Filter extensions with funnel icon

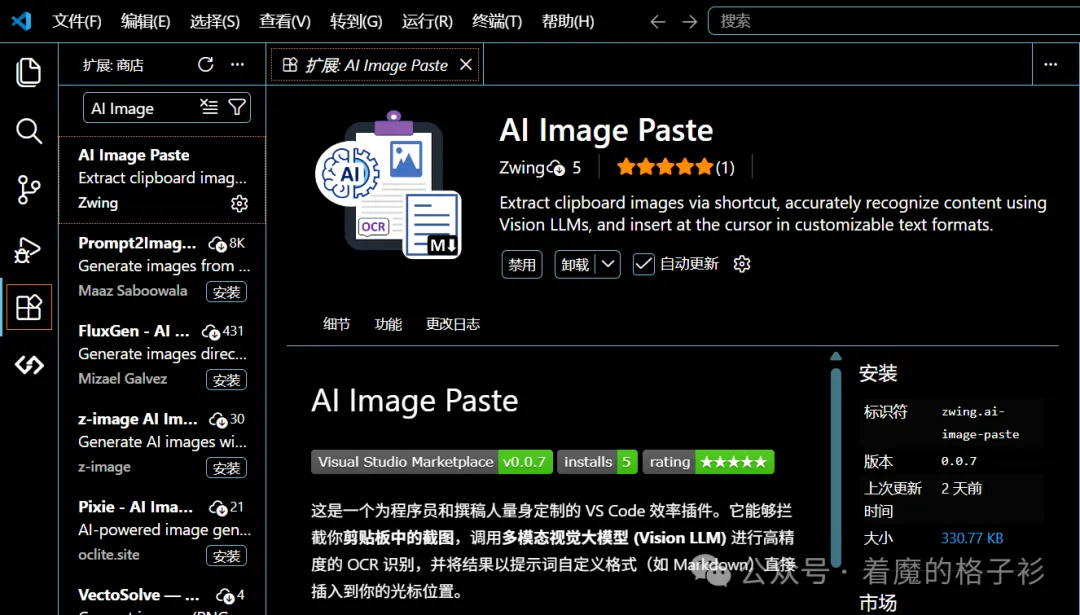tap(237, 107)
